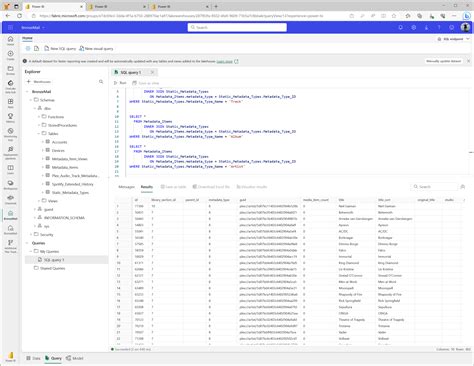Open the help question mark in the header
The image size is (474, 366).
[x=439, y=27]
